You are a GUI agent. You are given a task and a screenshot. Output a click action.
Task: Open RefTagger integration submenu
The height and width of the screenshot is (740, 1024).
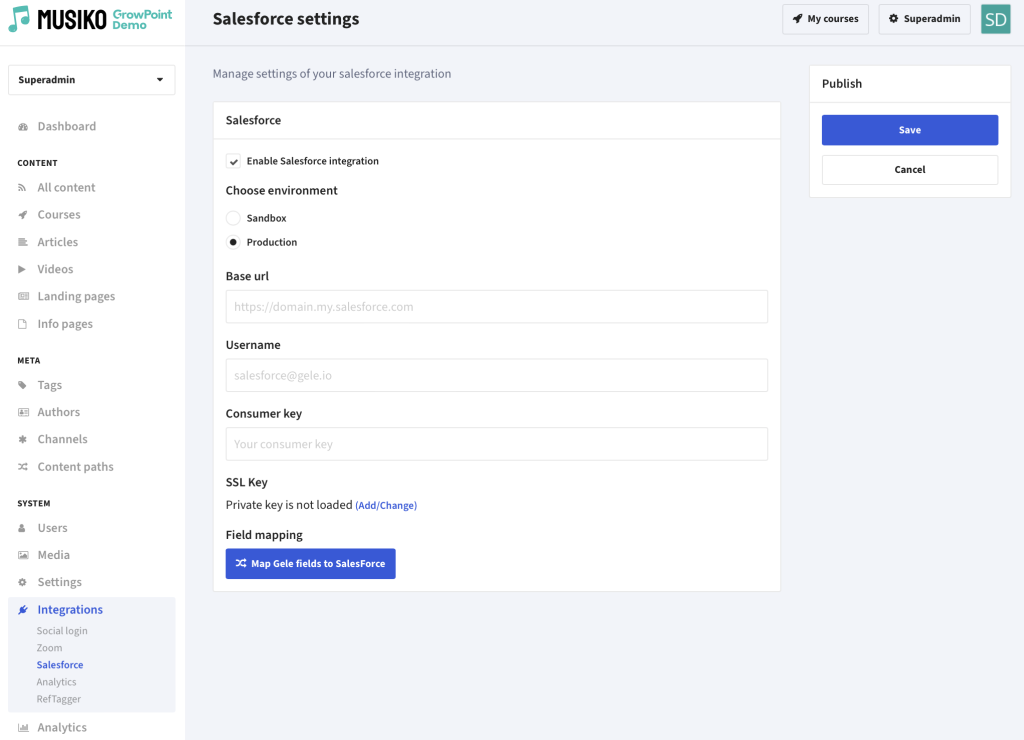pyautogui.click(x=59, y=699)
